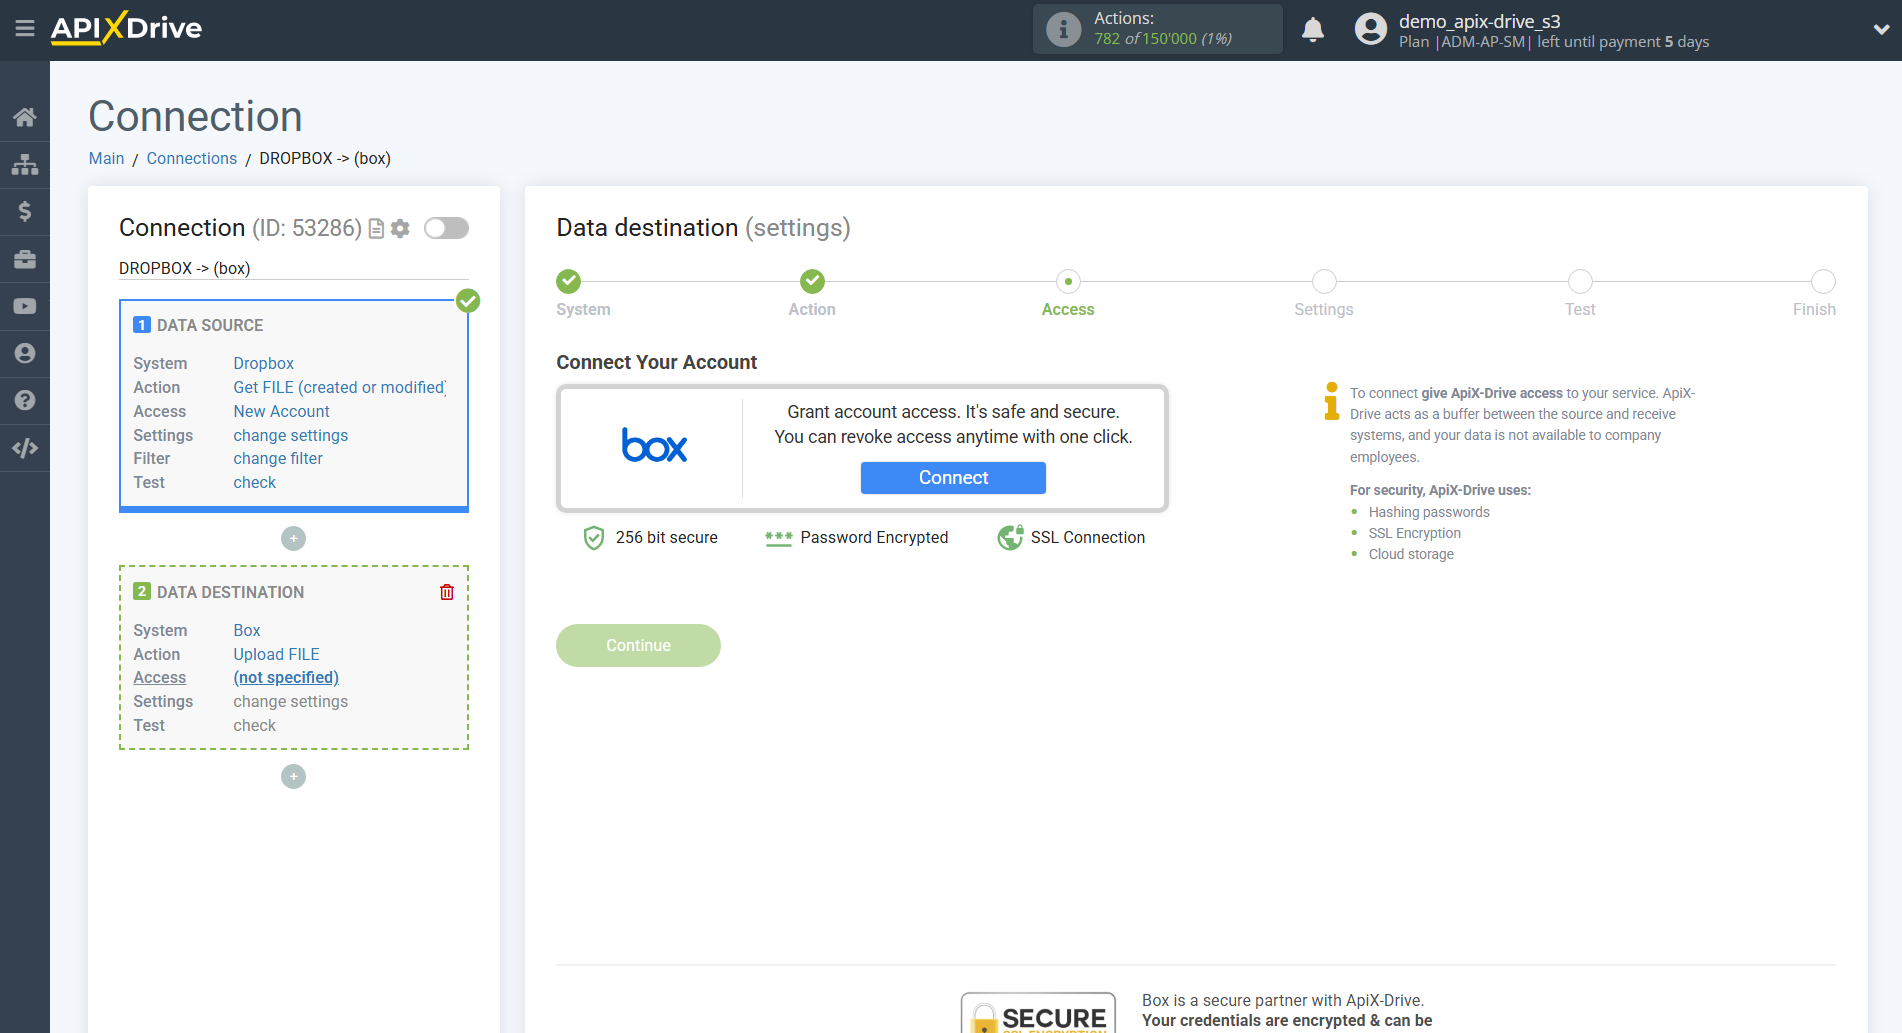Viewport: 1902px width, 1033px height.
Task: Select the API code icon in sidebar
Action: 25,447
